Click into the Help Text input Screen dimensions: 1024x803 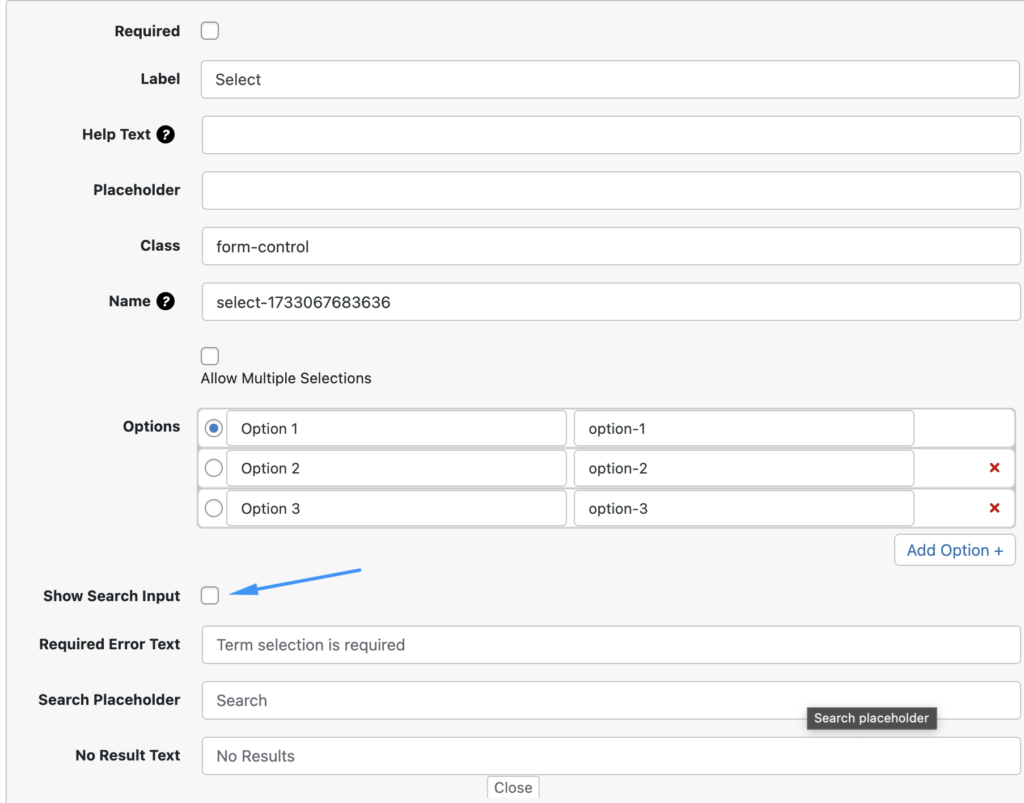pos(610,135)
